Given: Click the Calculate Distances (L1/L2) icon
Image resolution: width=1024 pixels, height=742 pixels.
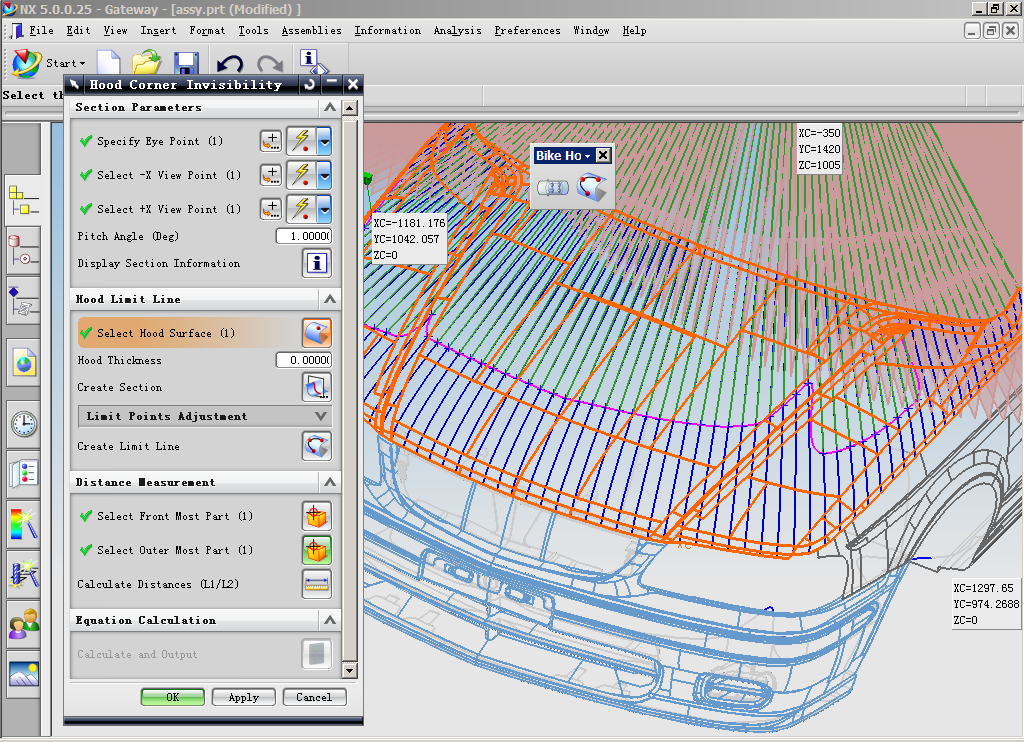Looking at the screenshot, I should (317, 584).
